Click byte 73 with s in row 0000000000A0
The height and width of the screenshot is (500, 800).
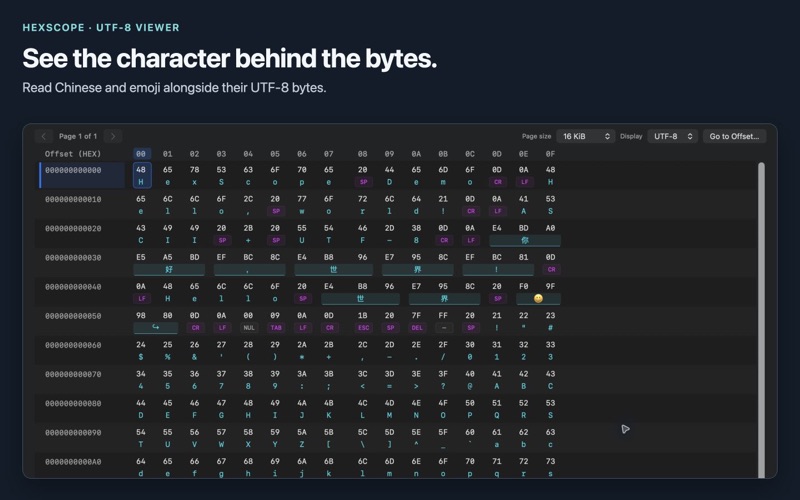pyautogui.click(x=550, y=467)
